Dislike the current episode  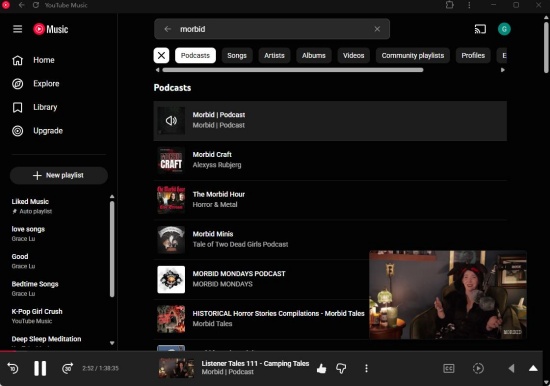pyautogui.click(x=341, y=368)
